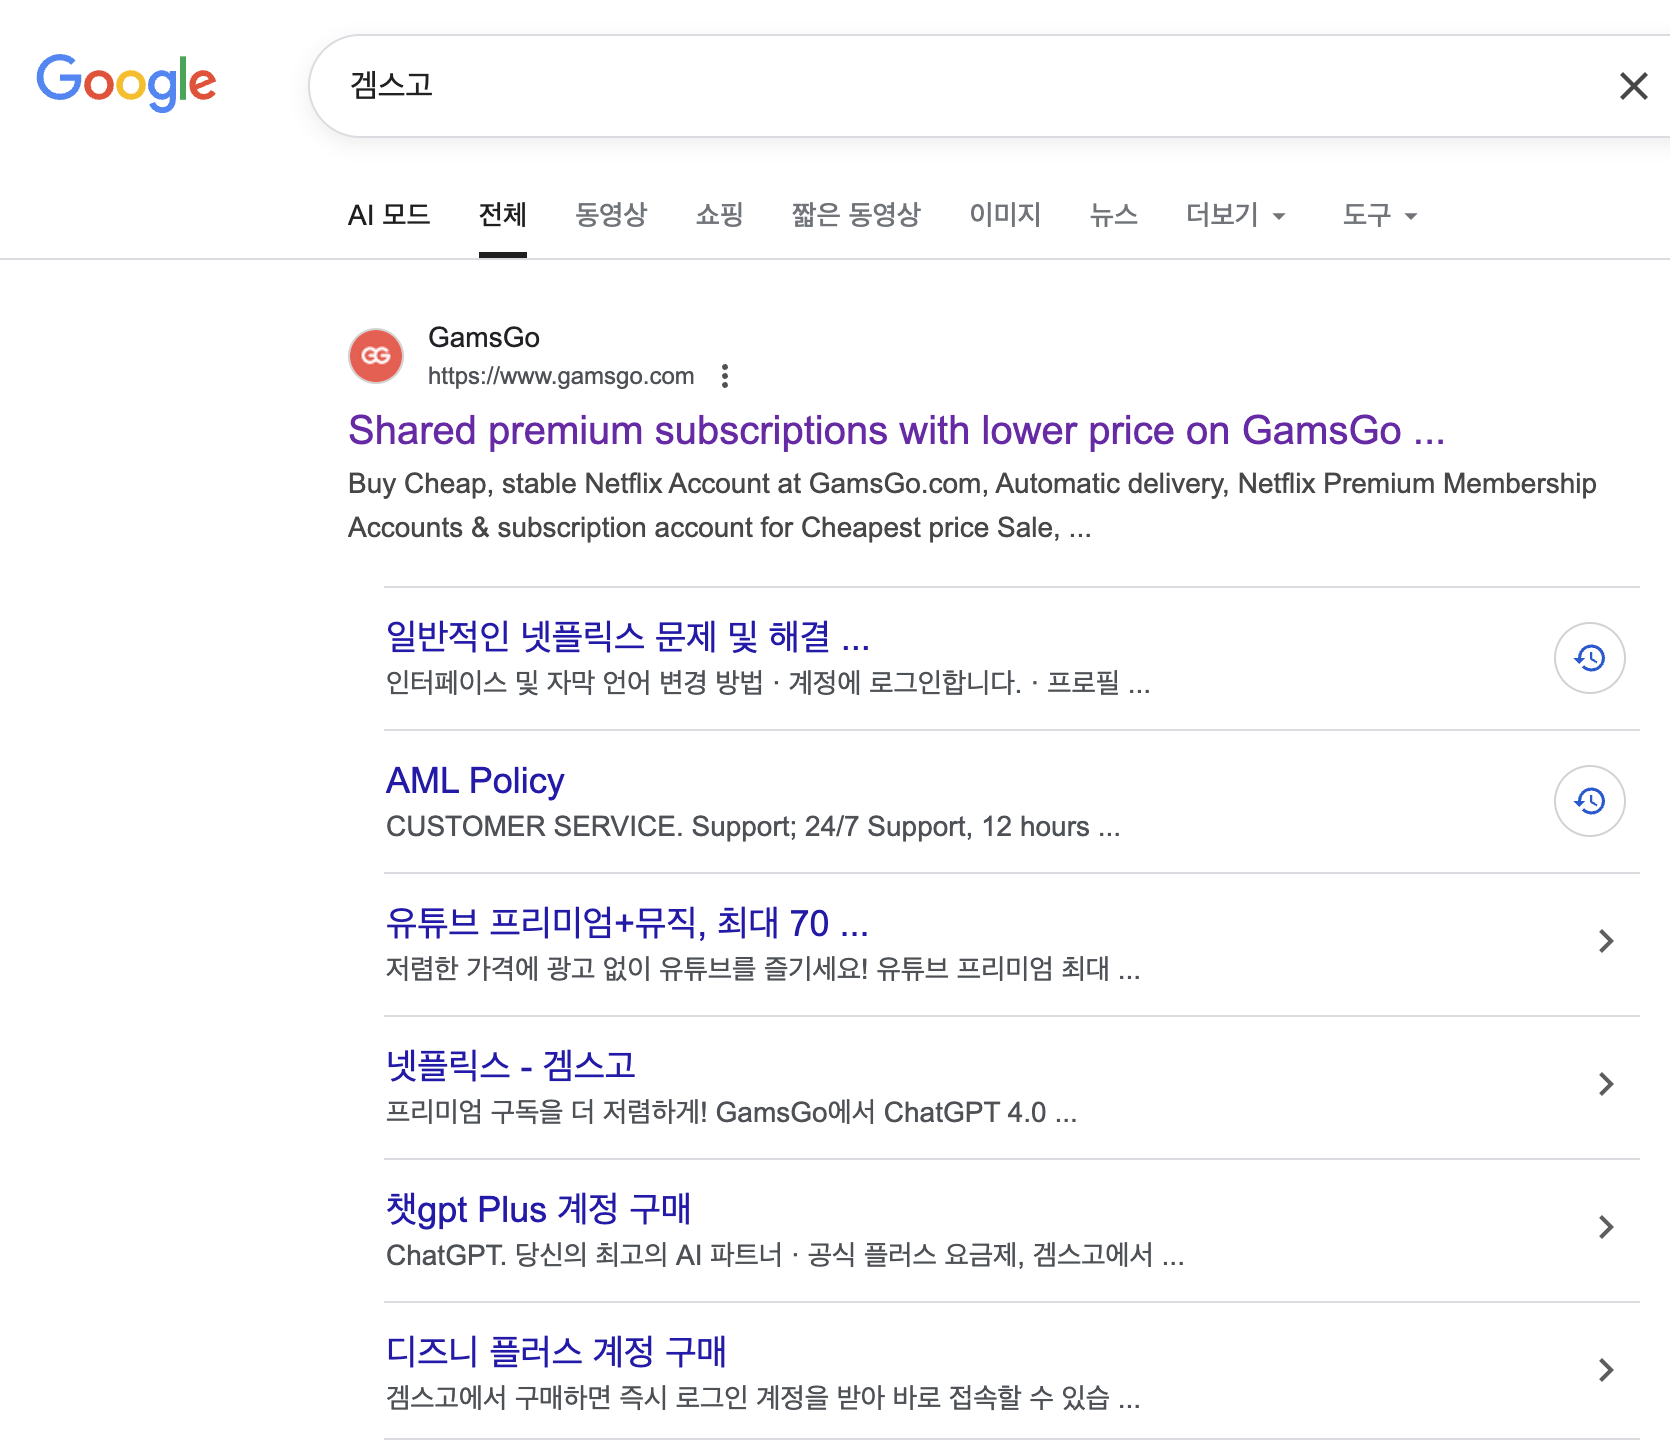Click the chevron on the 챗gpt Plus row

pyautogui.click(x=1606, y=1227)
